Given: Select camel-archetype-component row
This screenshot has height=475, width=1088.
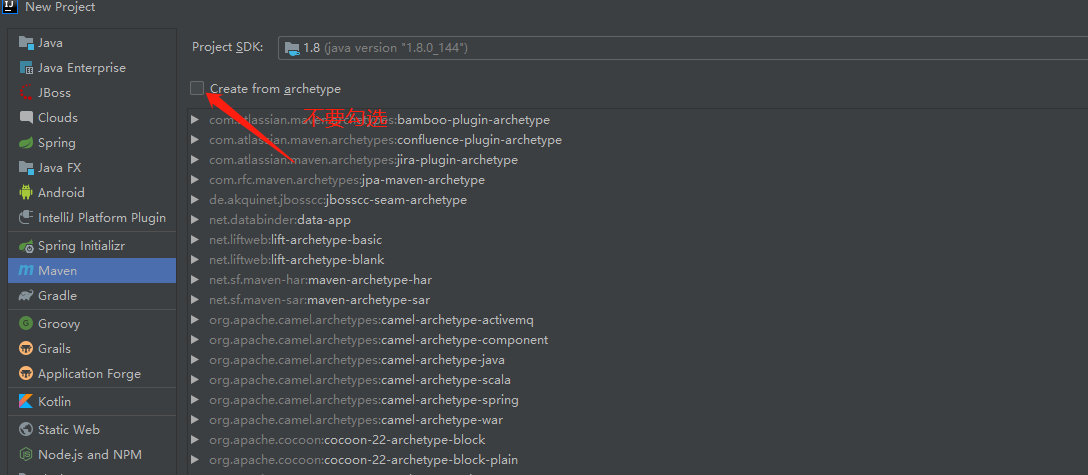Looking at the screenshot, I should pos(637,340).
